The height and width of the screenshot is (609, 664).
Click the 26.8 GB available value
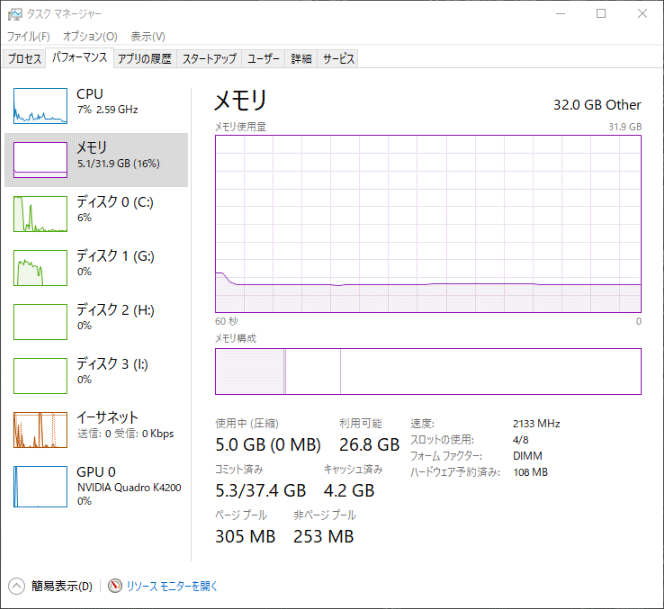pos(369,445)
